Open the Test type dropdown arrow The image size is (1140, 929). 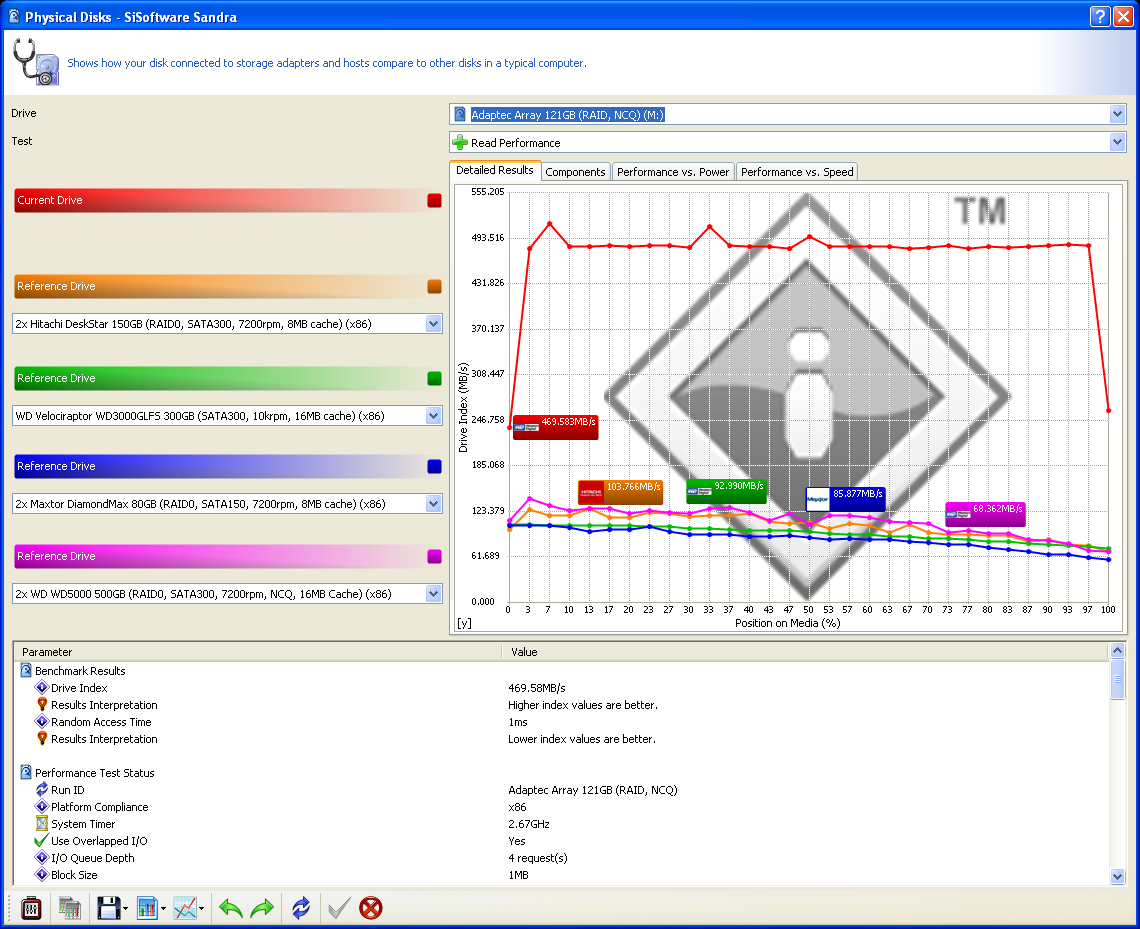(1117, 142)
